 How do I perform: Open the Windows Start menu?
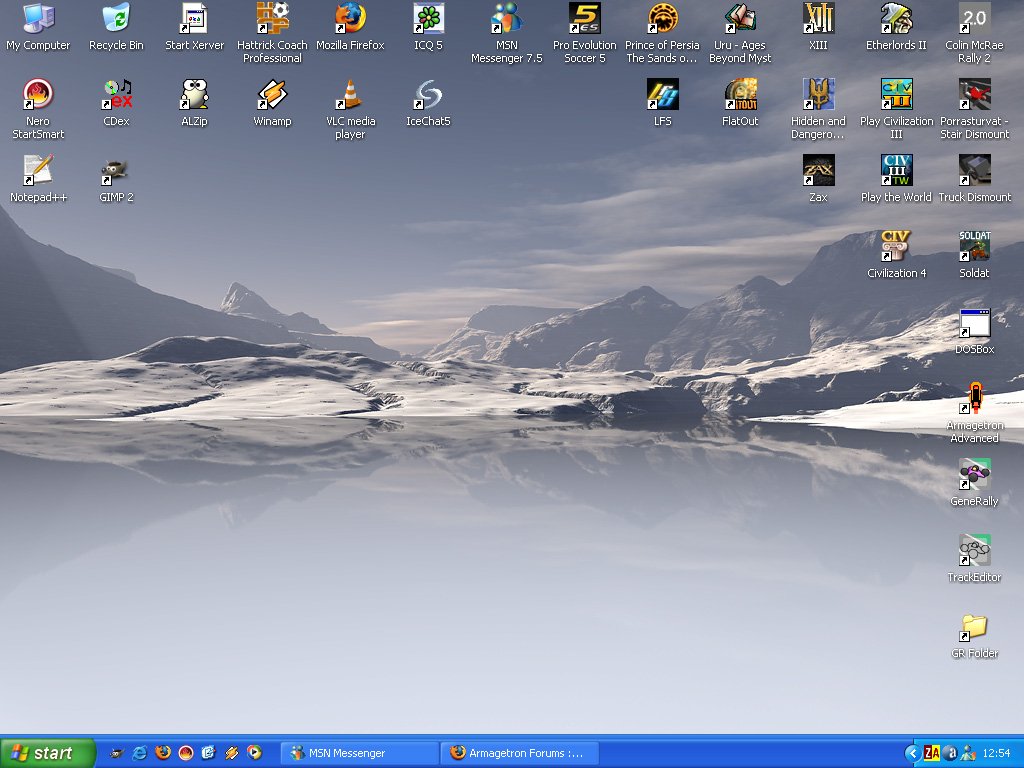47,753
